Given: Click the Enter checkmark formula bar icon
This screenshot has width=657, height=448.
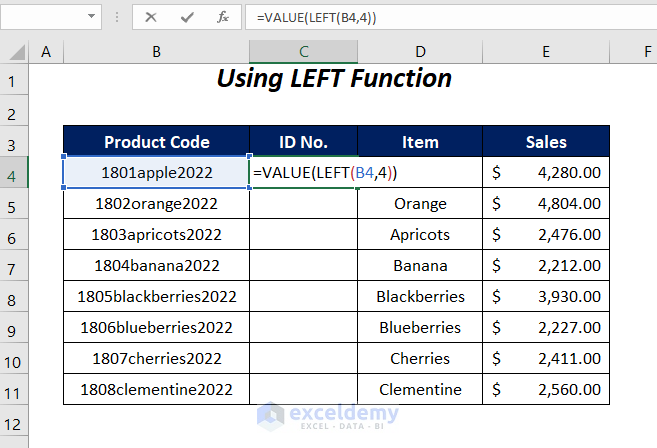Looking at the screenshot, I should (x=187, y=17).
